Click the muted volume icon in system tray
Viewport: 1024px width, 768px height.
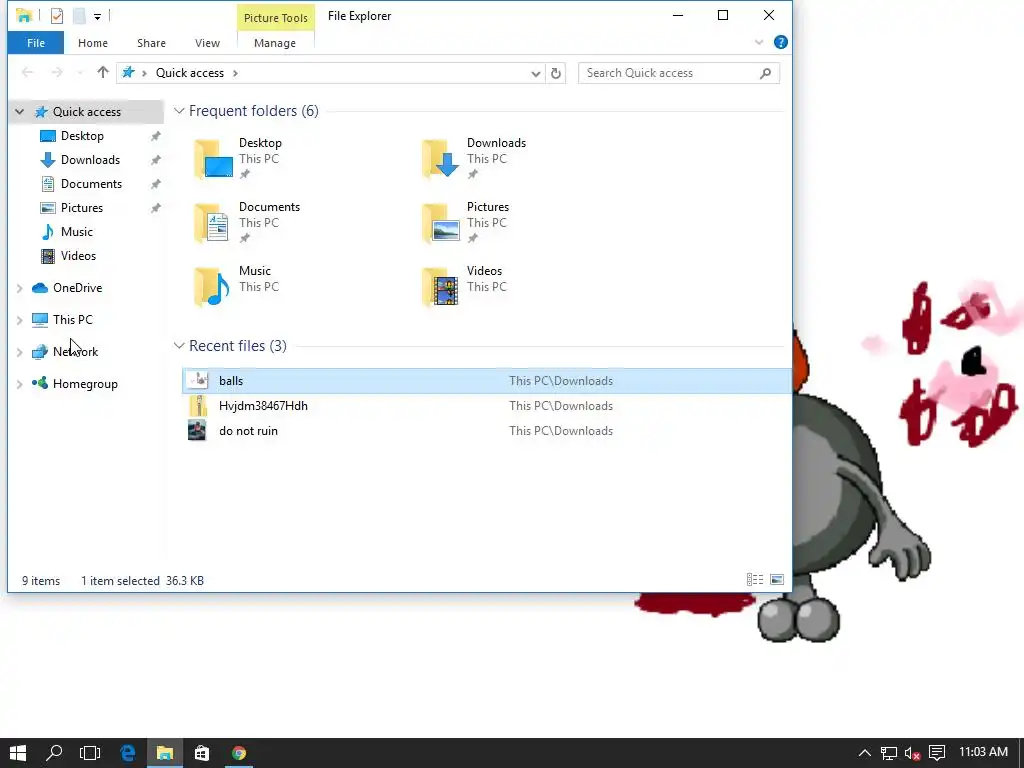[913, 754]
